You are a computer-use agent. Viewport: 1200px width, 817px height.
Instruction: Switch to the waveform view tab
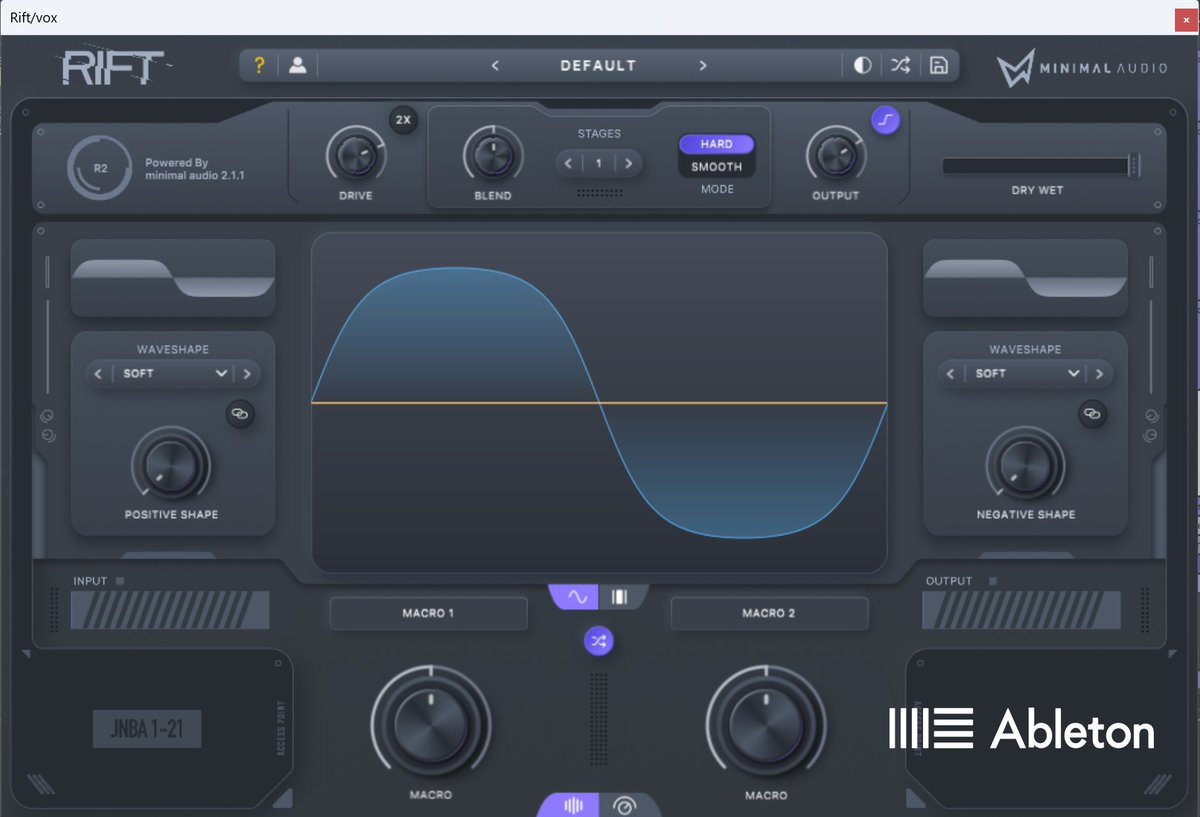pyautogui.click(x=577, y=597)
